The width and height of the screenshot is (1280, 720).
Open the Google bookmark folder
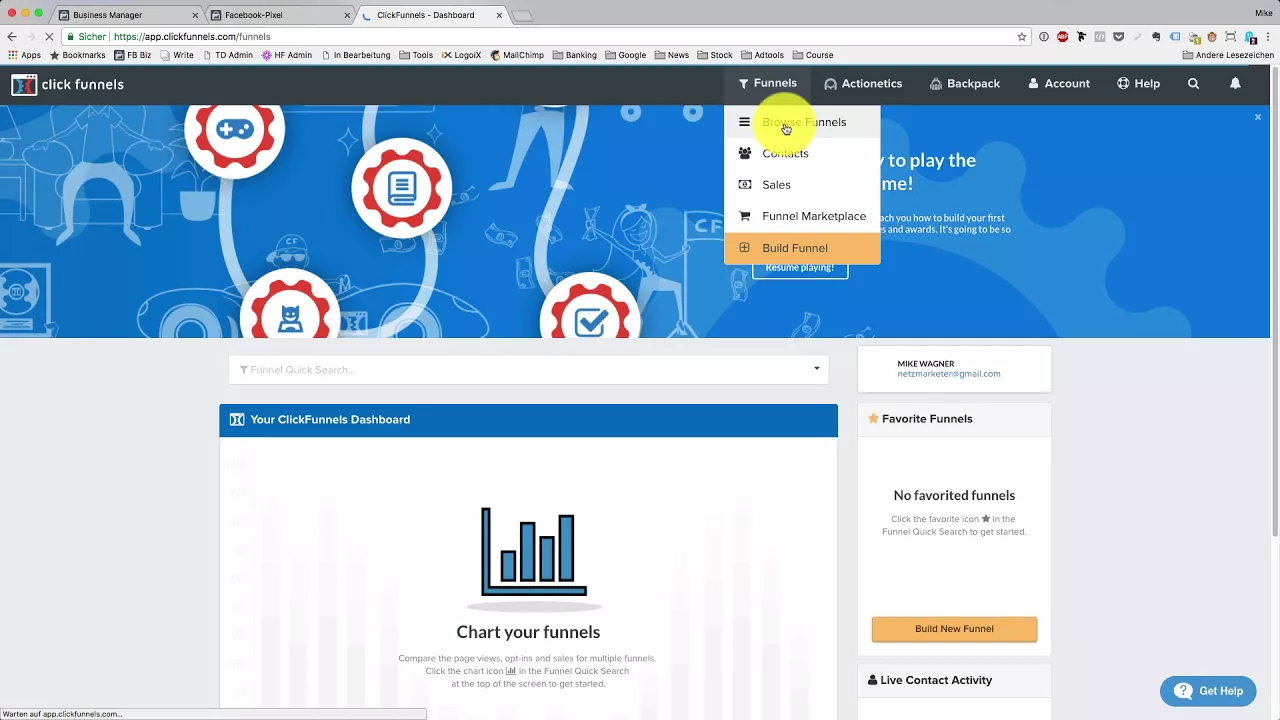(x=626, y=55)
